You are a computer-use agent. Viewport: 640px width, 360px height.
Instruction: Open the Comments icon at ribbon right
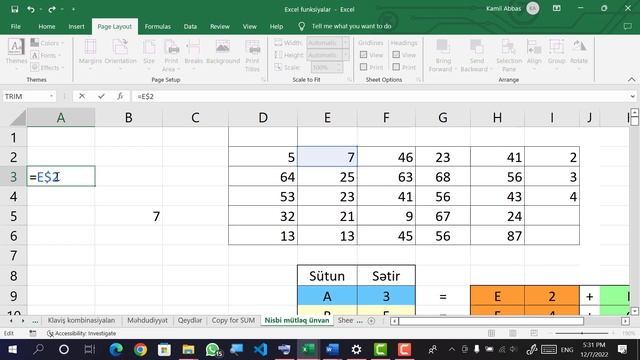pos(627,26)
